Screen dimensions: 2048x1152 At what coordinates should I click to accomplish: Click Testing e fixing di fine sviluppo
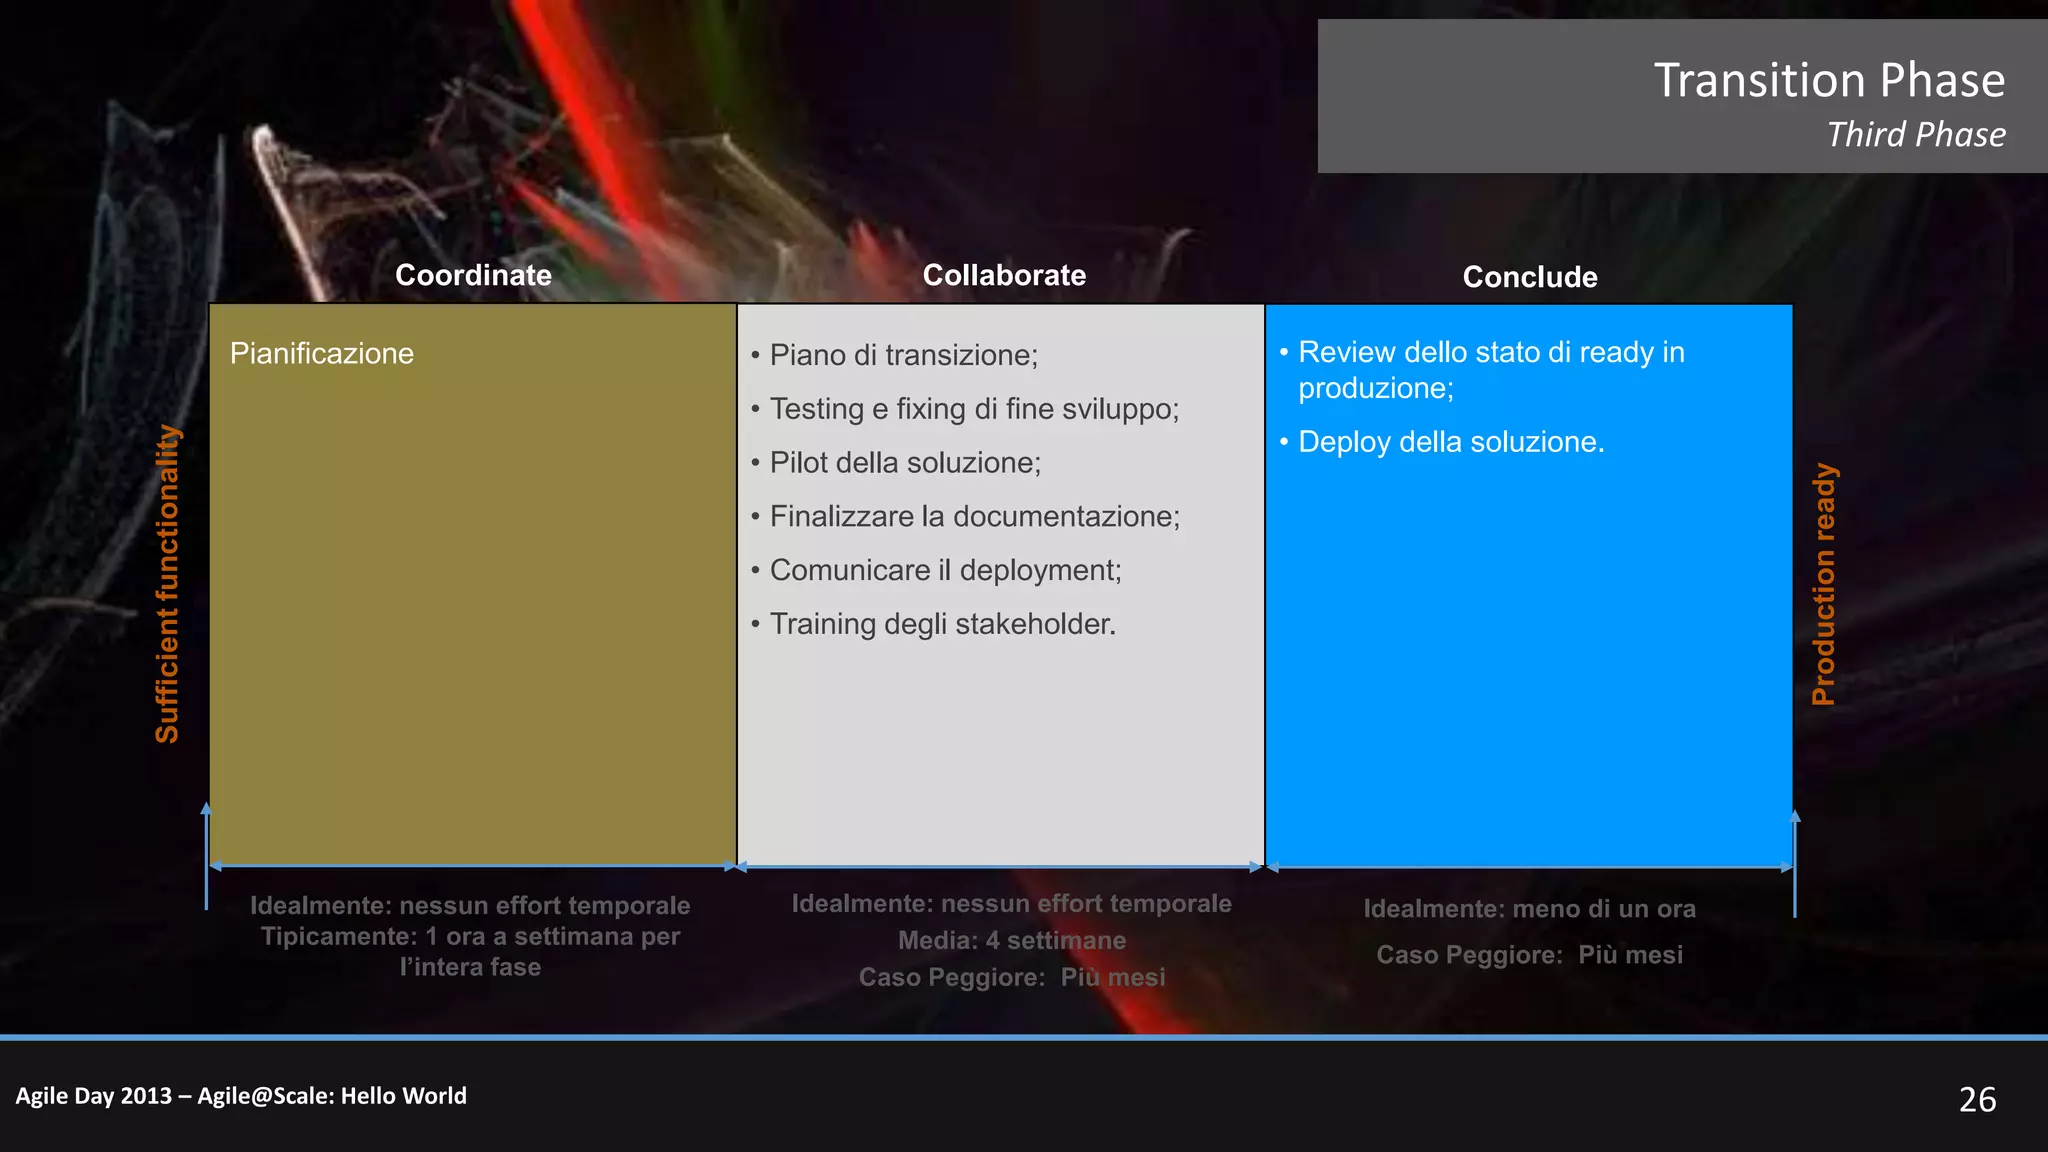click(x=974, y=409)
